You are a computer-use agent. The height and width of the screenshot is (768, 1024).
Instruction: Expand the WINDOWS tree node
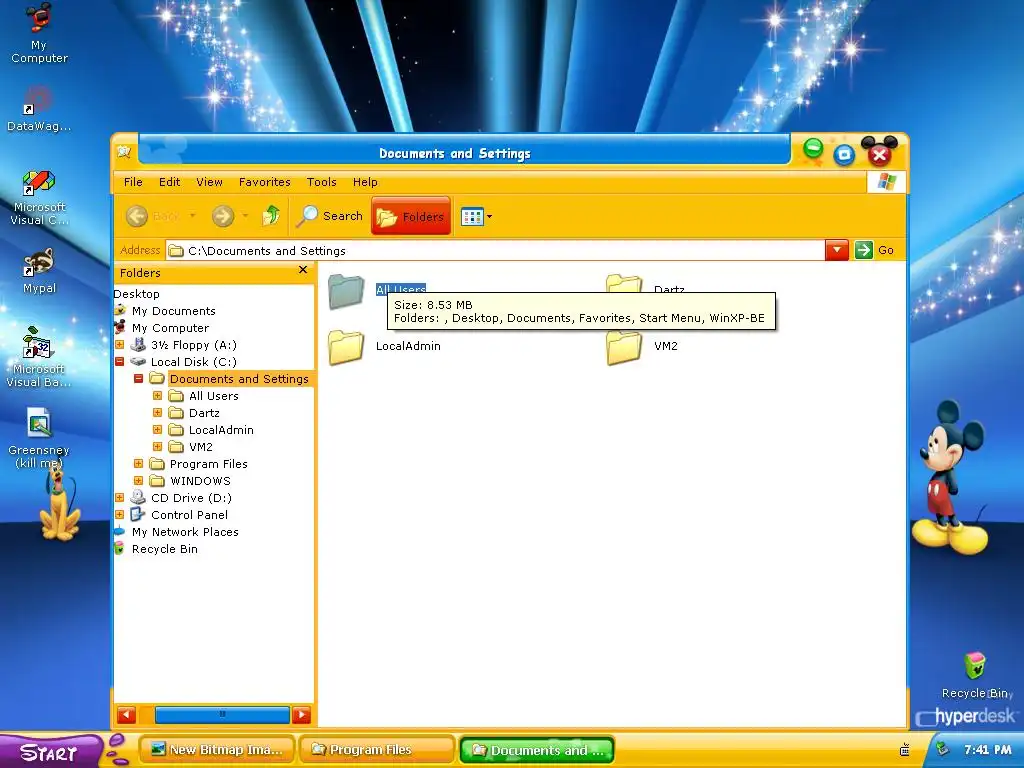click(x=138, y=480)
